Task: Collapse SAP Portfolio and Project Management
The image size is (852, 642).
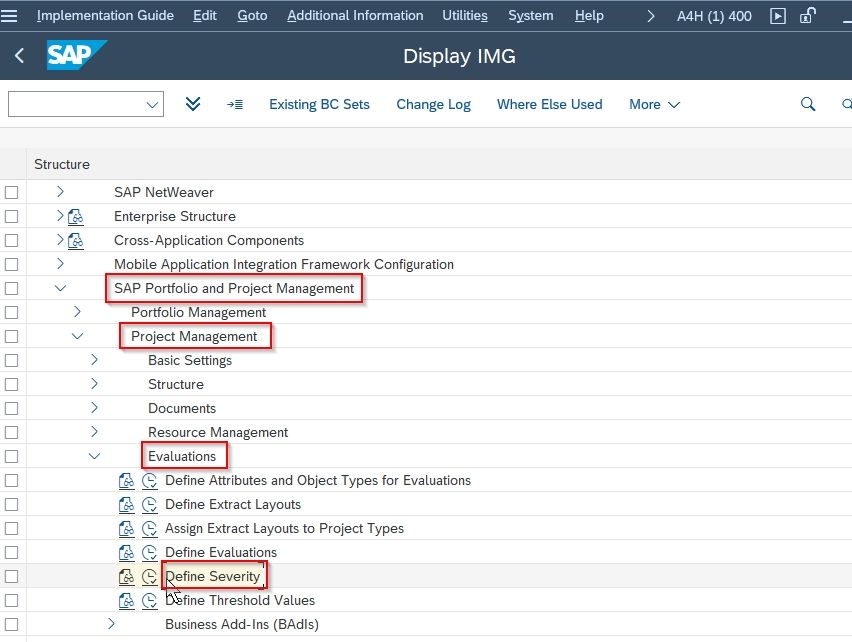Action: tap(60, 288)
